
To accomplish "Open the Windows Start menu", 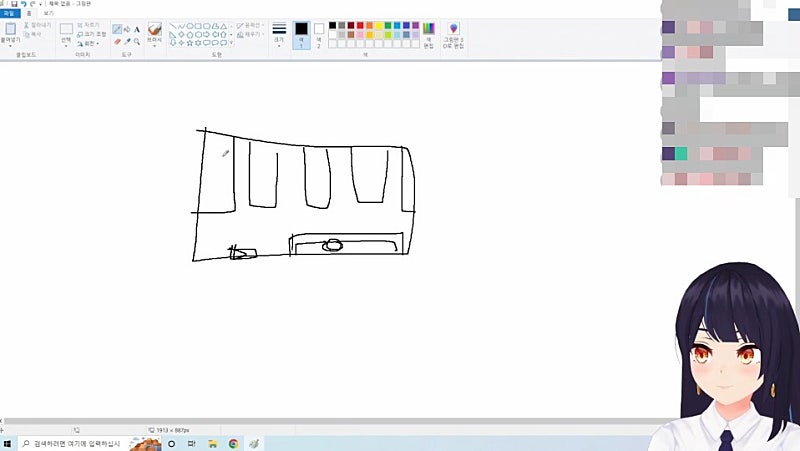I will 7,444.
